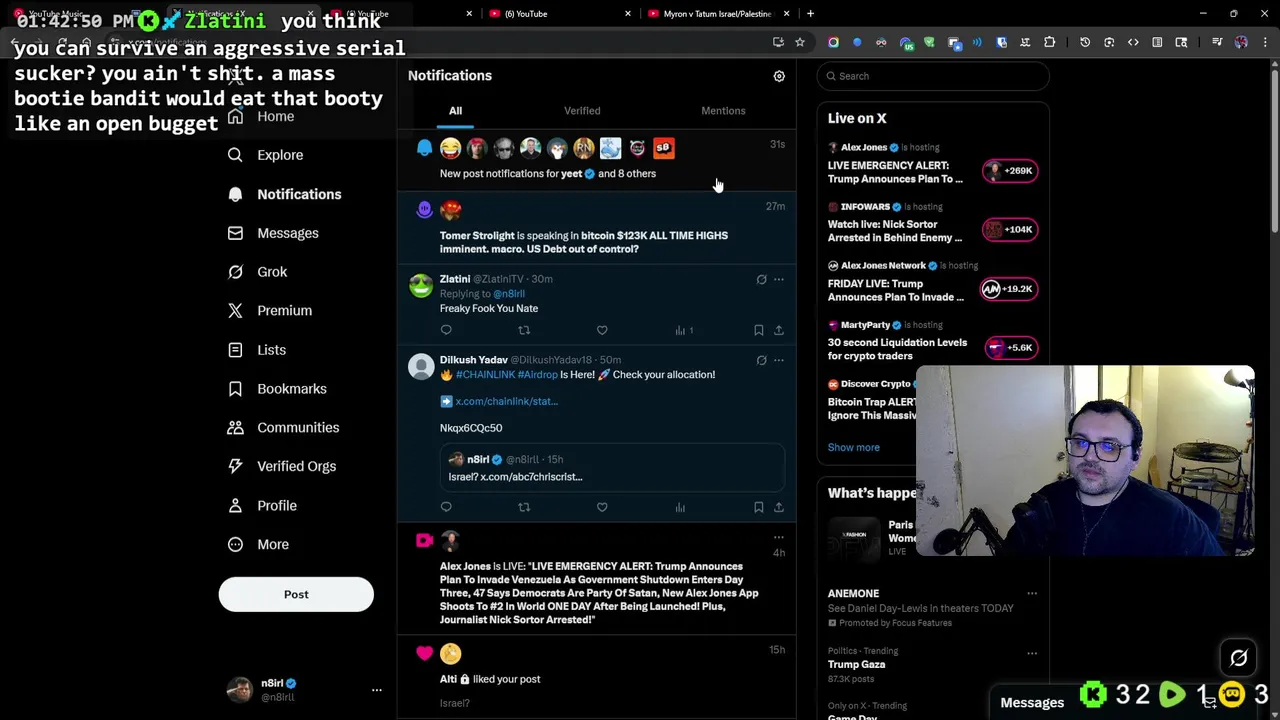Bookmark Dilkush Yadav's CHAINLINK post
Image resolution: width=1280 pixels, height=720 pixels.
click(x=759, y=507)
